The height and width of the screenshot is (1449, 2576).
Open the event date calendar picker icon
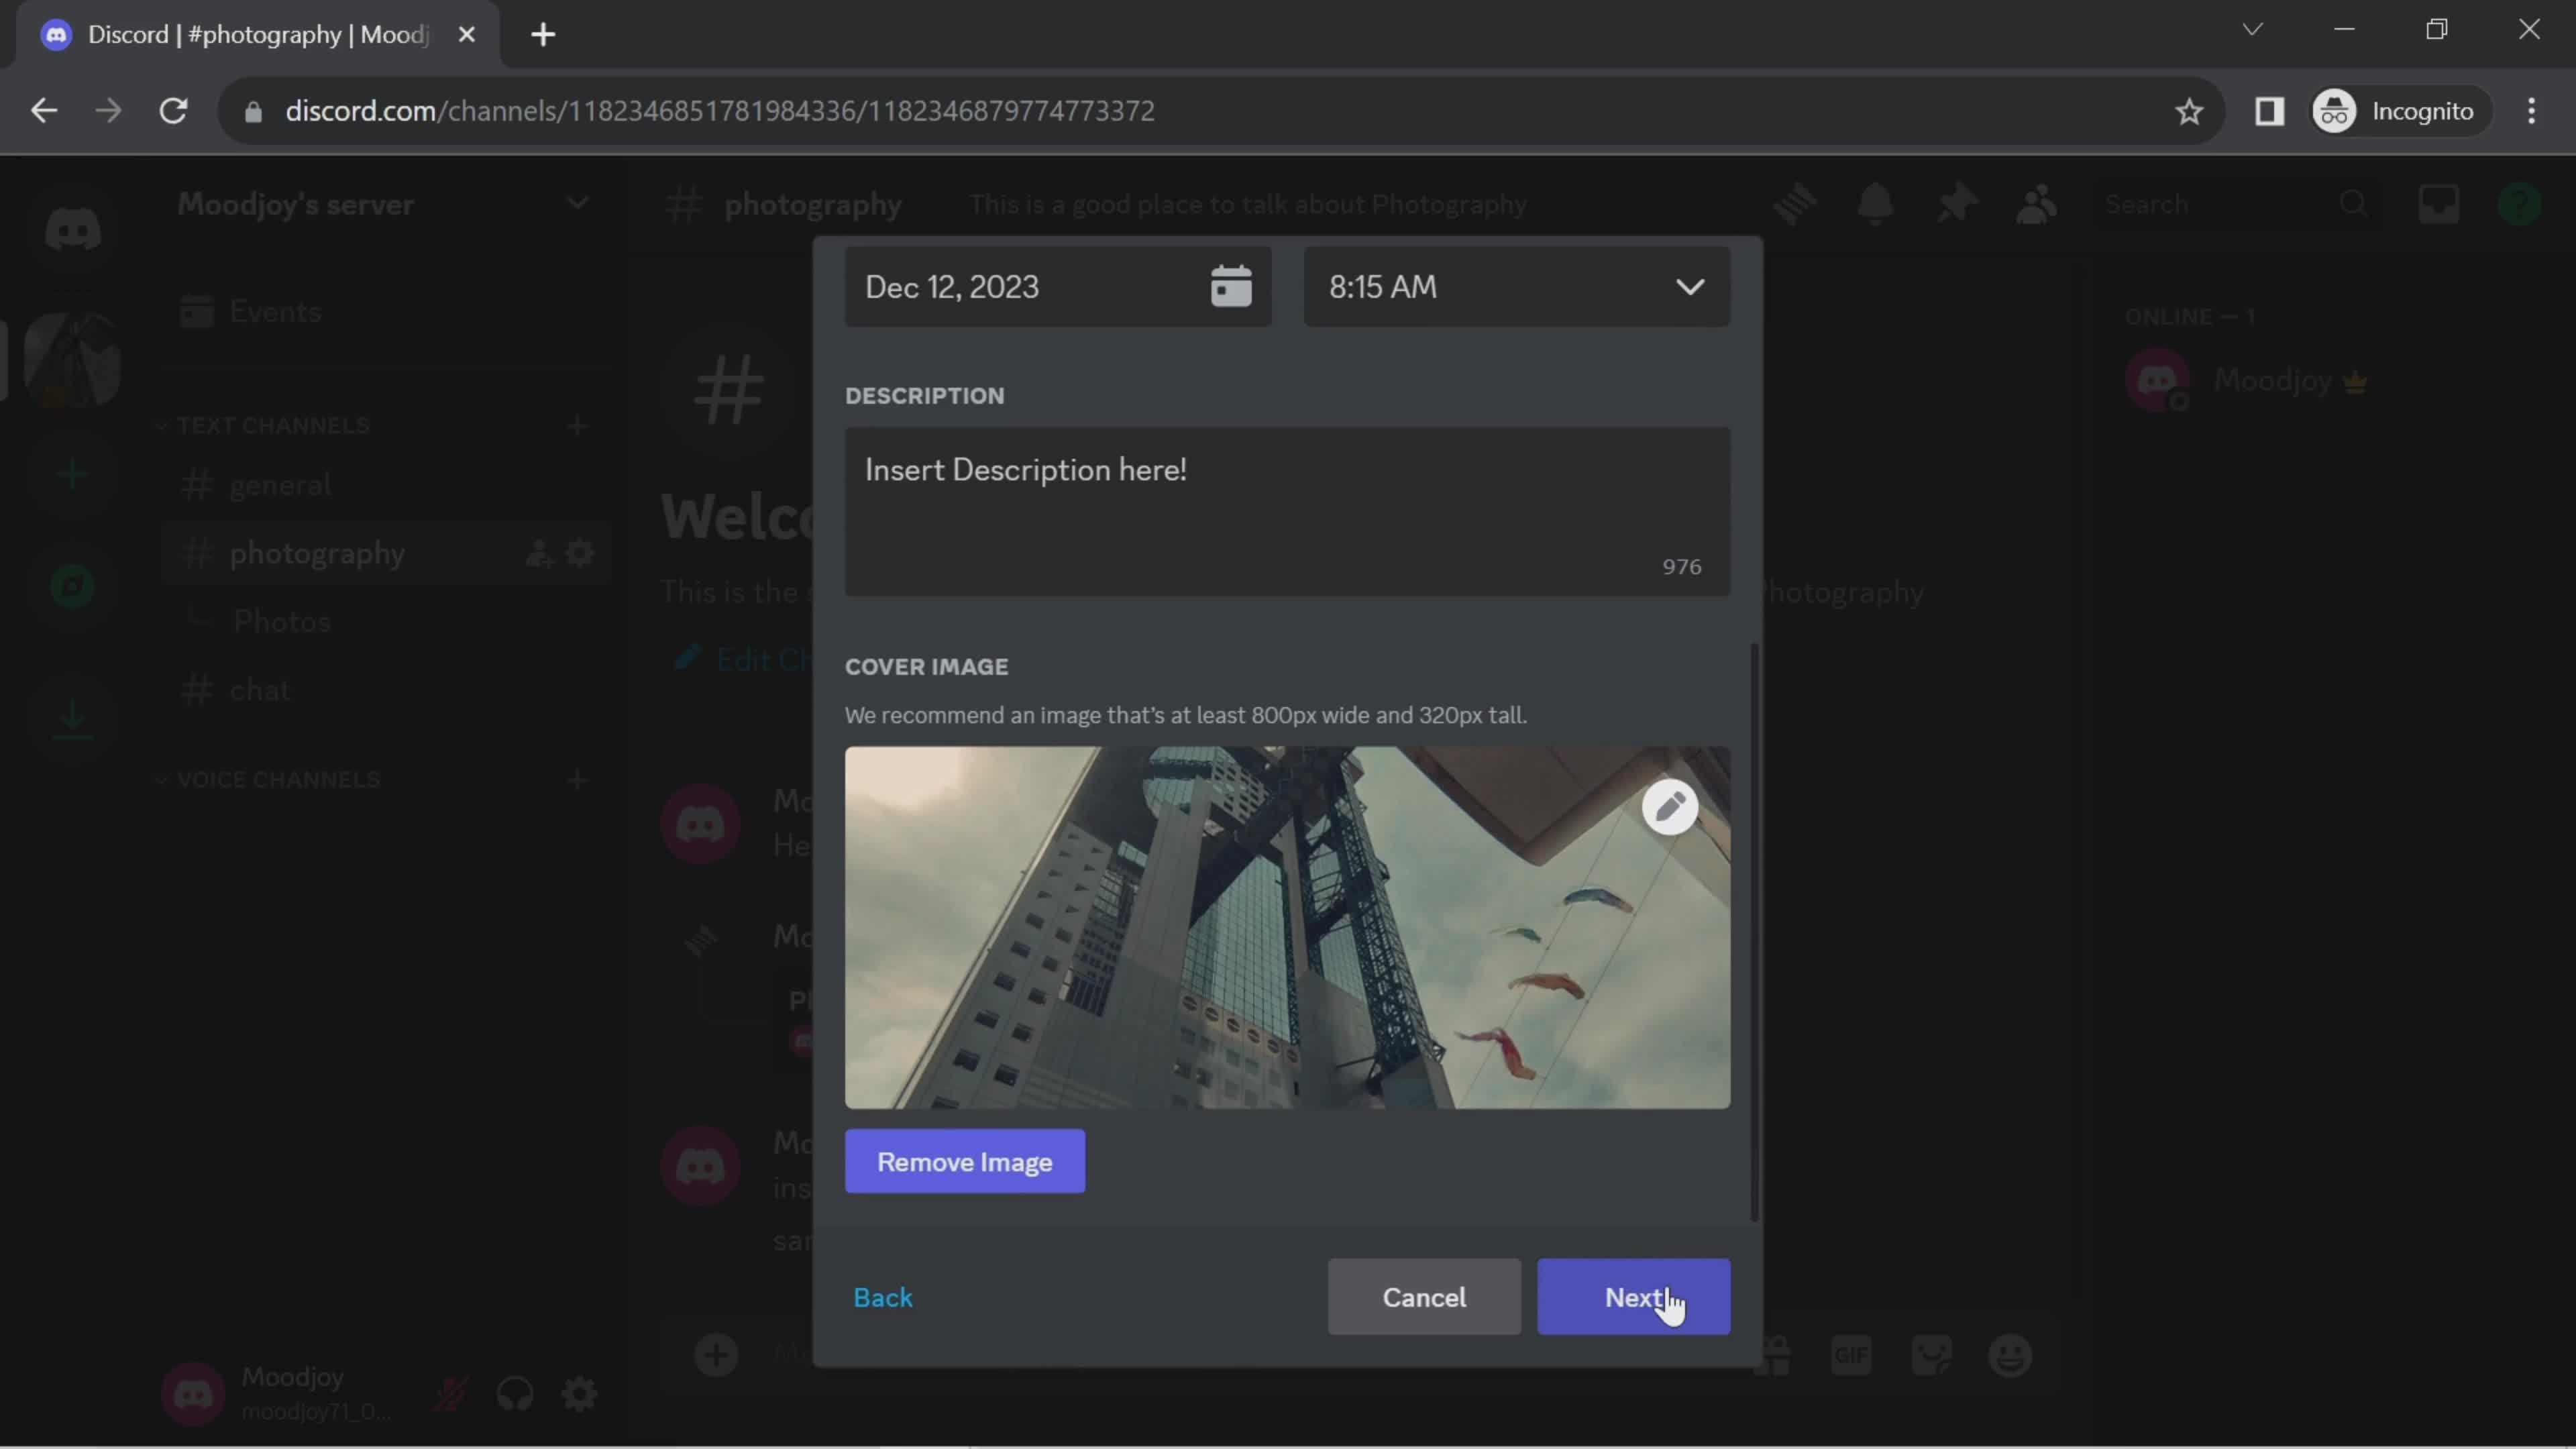[1231, 287]
